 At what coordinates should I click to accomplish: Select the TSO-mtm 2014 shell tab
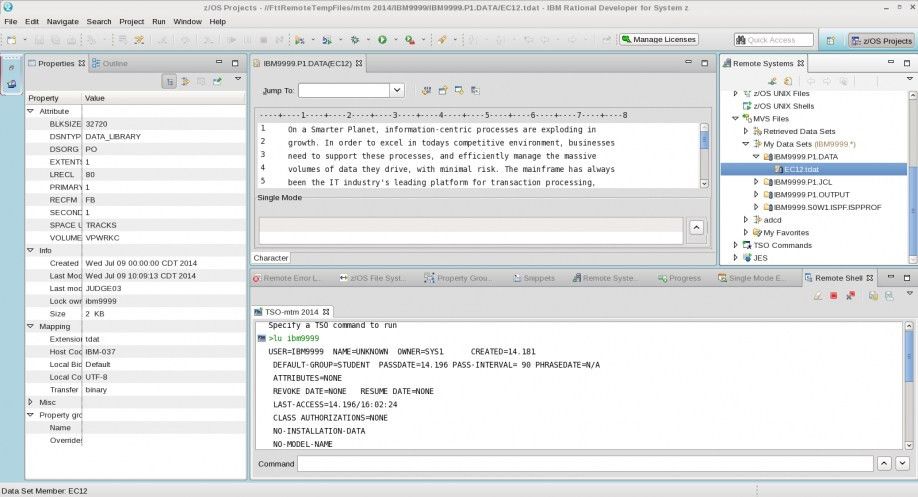pos(291,312)
